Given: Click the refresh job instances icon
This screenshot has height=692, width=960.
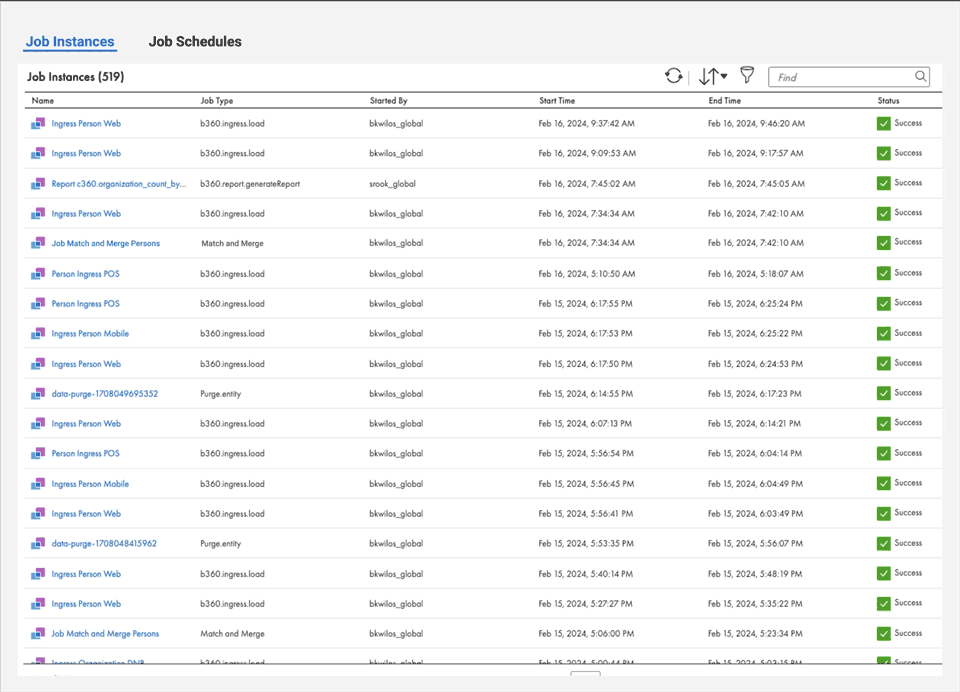Looking at the screenshot, I should pyautogui.click(x=673, y=76).
